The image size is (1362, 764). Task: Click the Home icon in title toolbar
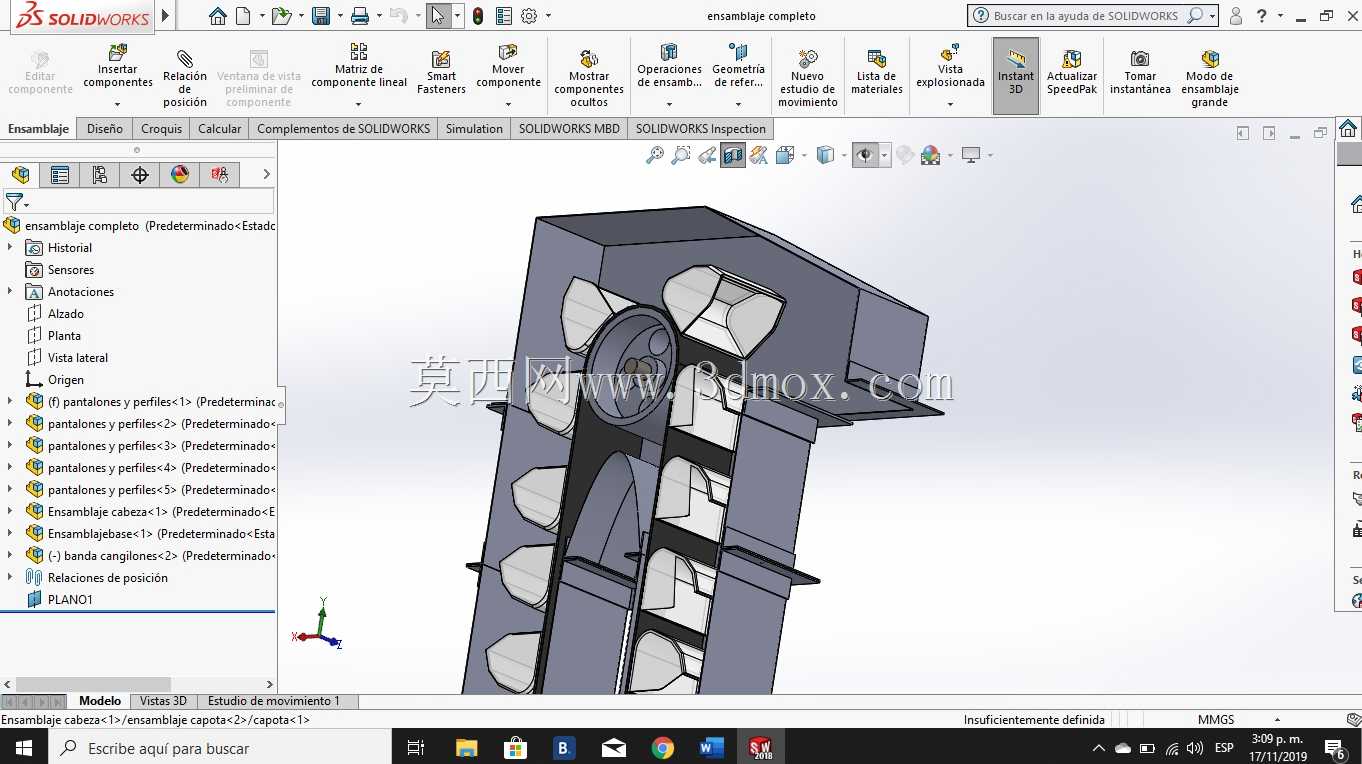217,16
